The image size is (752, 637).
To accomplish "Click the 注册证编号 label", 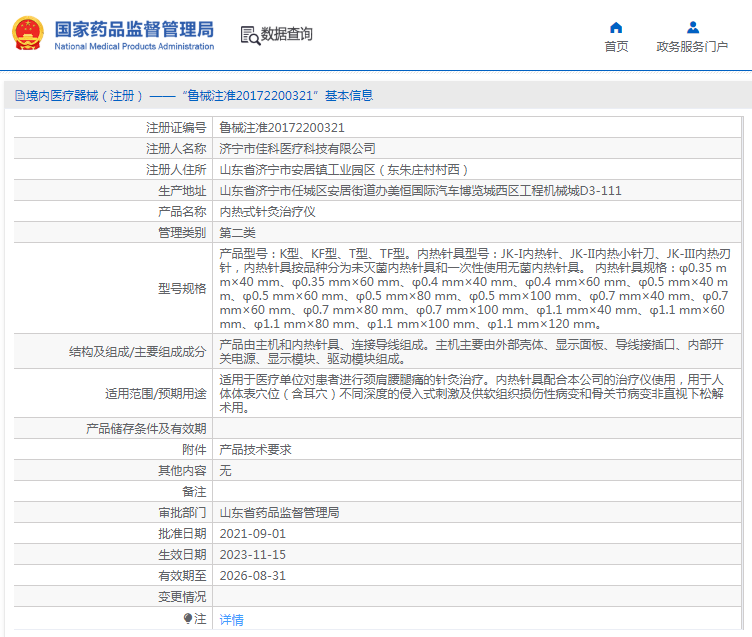I will pyautogui.click(x=176, y=128).
